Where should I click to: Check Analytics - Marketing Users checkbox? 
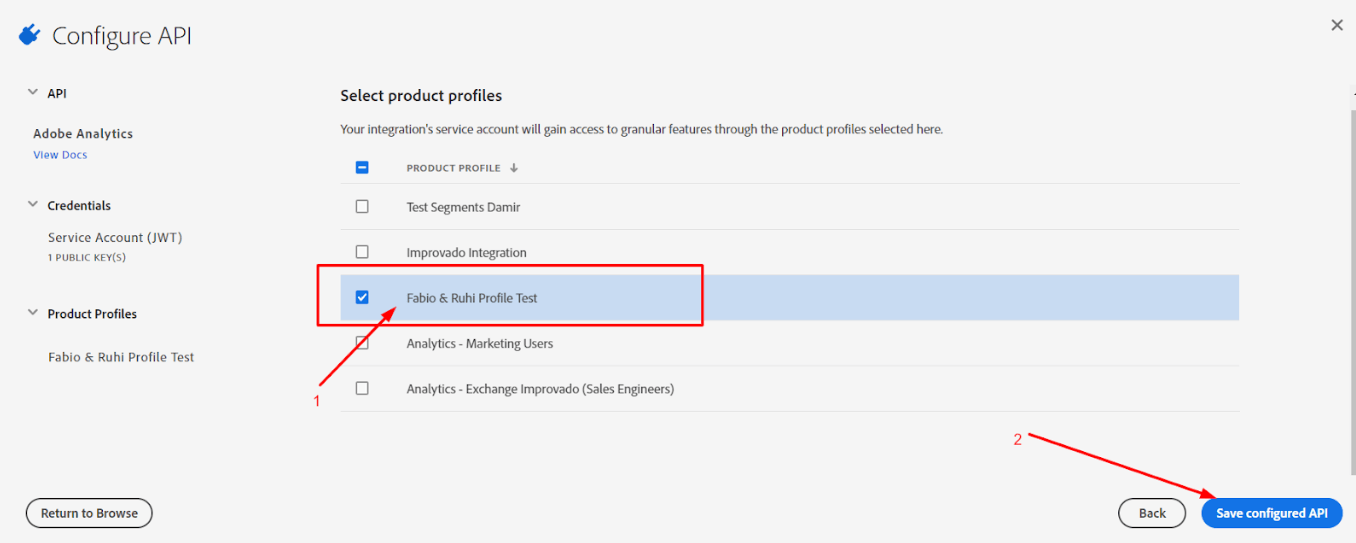click(362, 343)
